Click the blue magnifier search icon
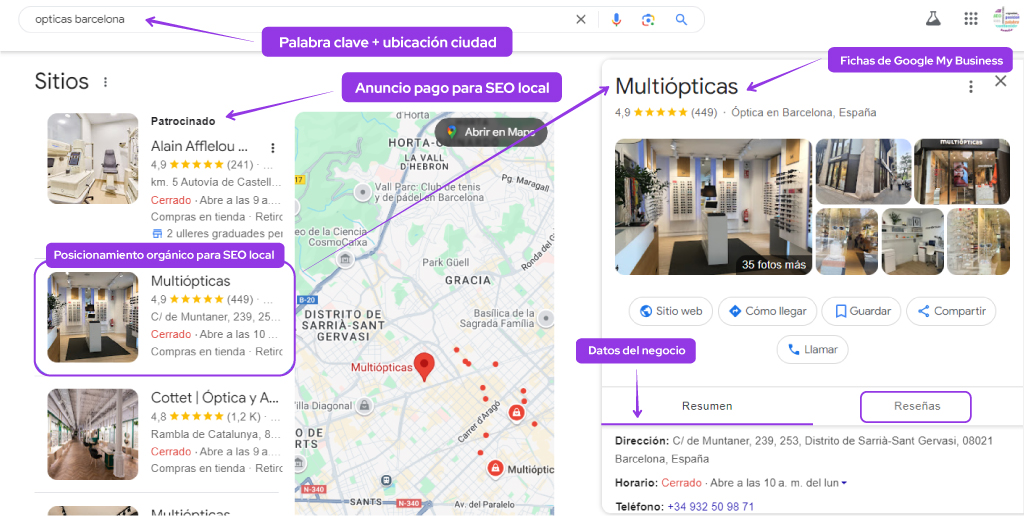Image resolution: width=1024 pixels, height=516 pixels. [681, 20]
